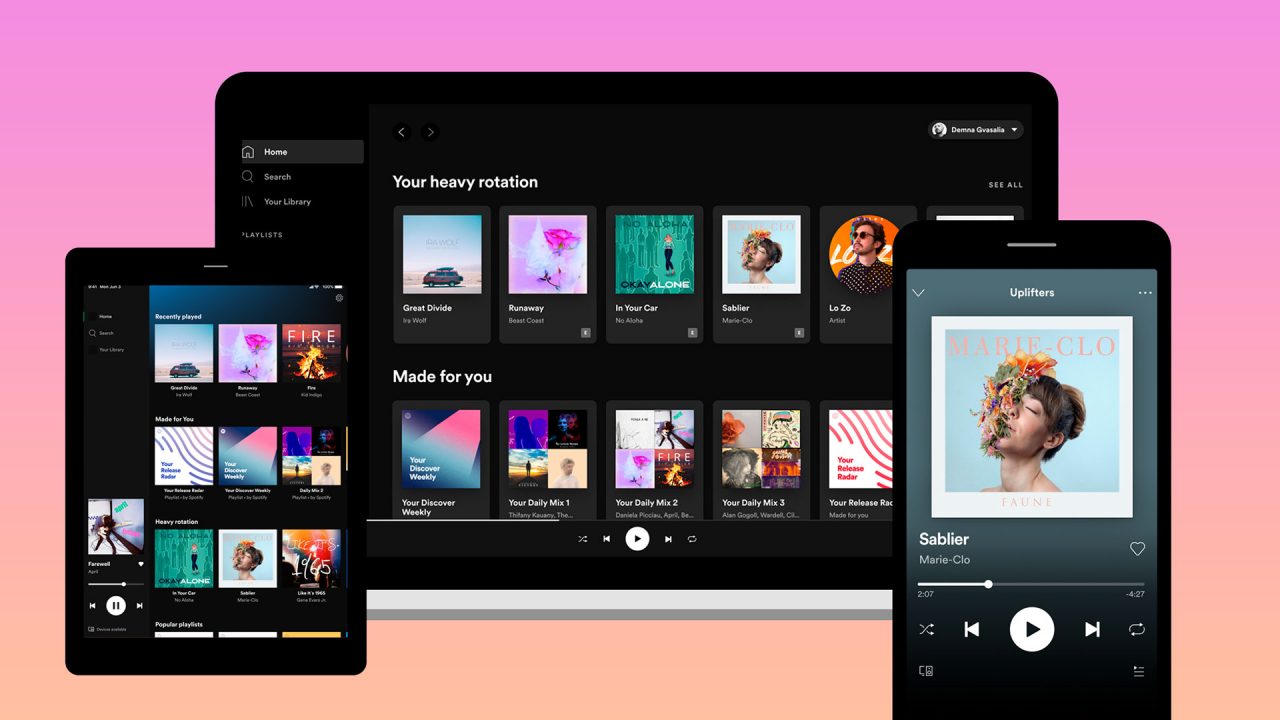Open the Fire album on the tablet
This screenshot has height=720, width=1280.
pyautogui.click(x=311, y=360)
